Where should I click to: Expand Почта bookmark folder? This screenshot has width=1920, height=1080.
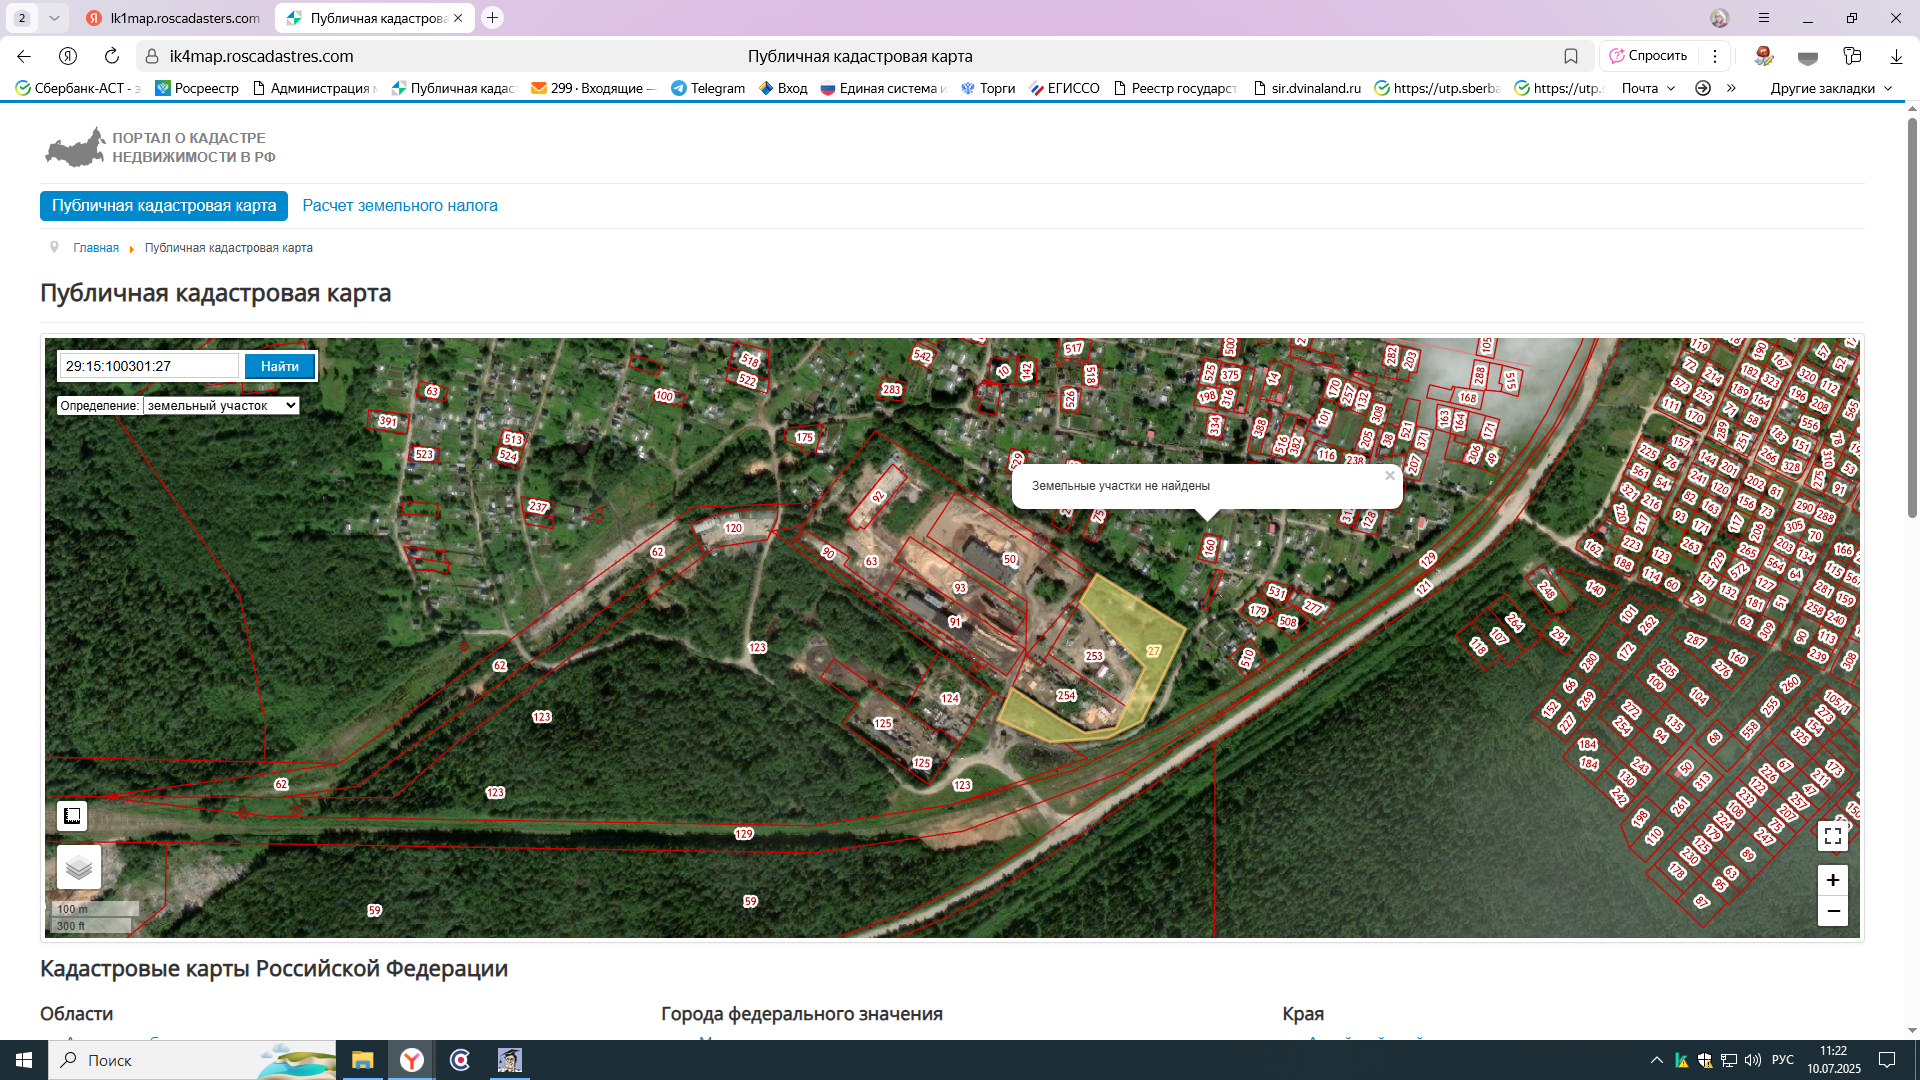point(1648,88)
